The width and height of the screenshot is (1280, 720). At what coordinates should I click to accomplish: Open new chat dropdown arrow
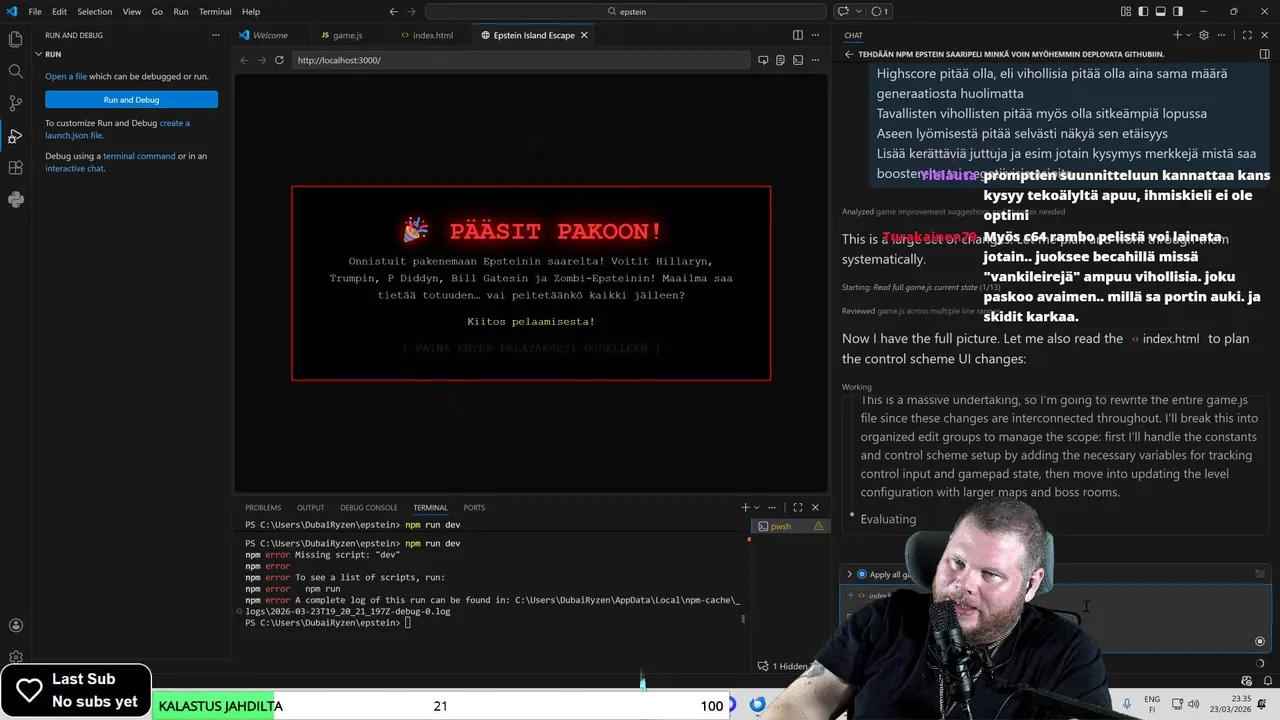tap(1188, 35)
